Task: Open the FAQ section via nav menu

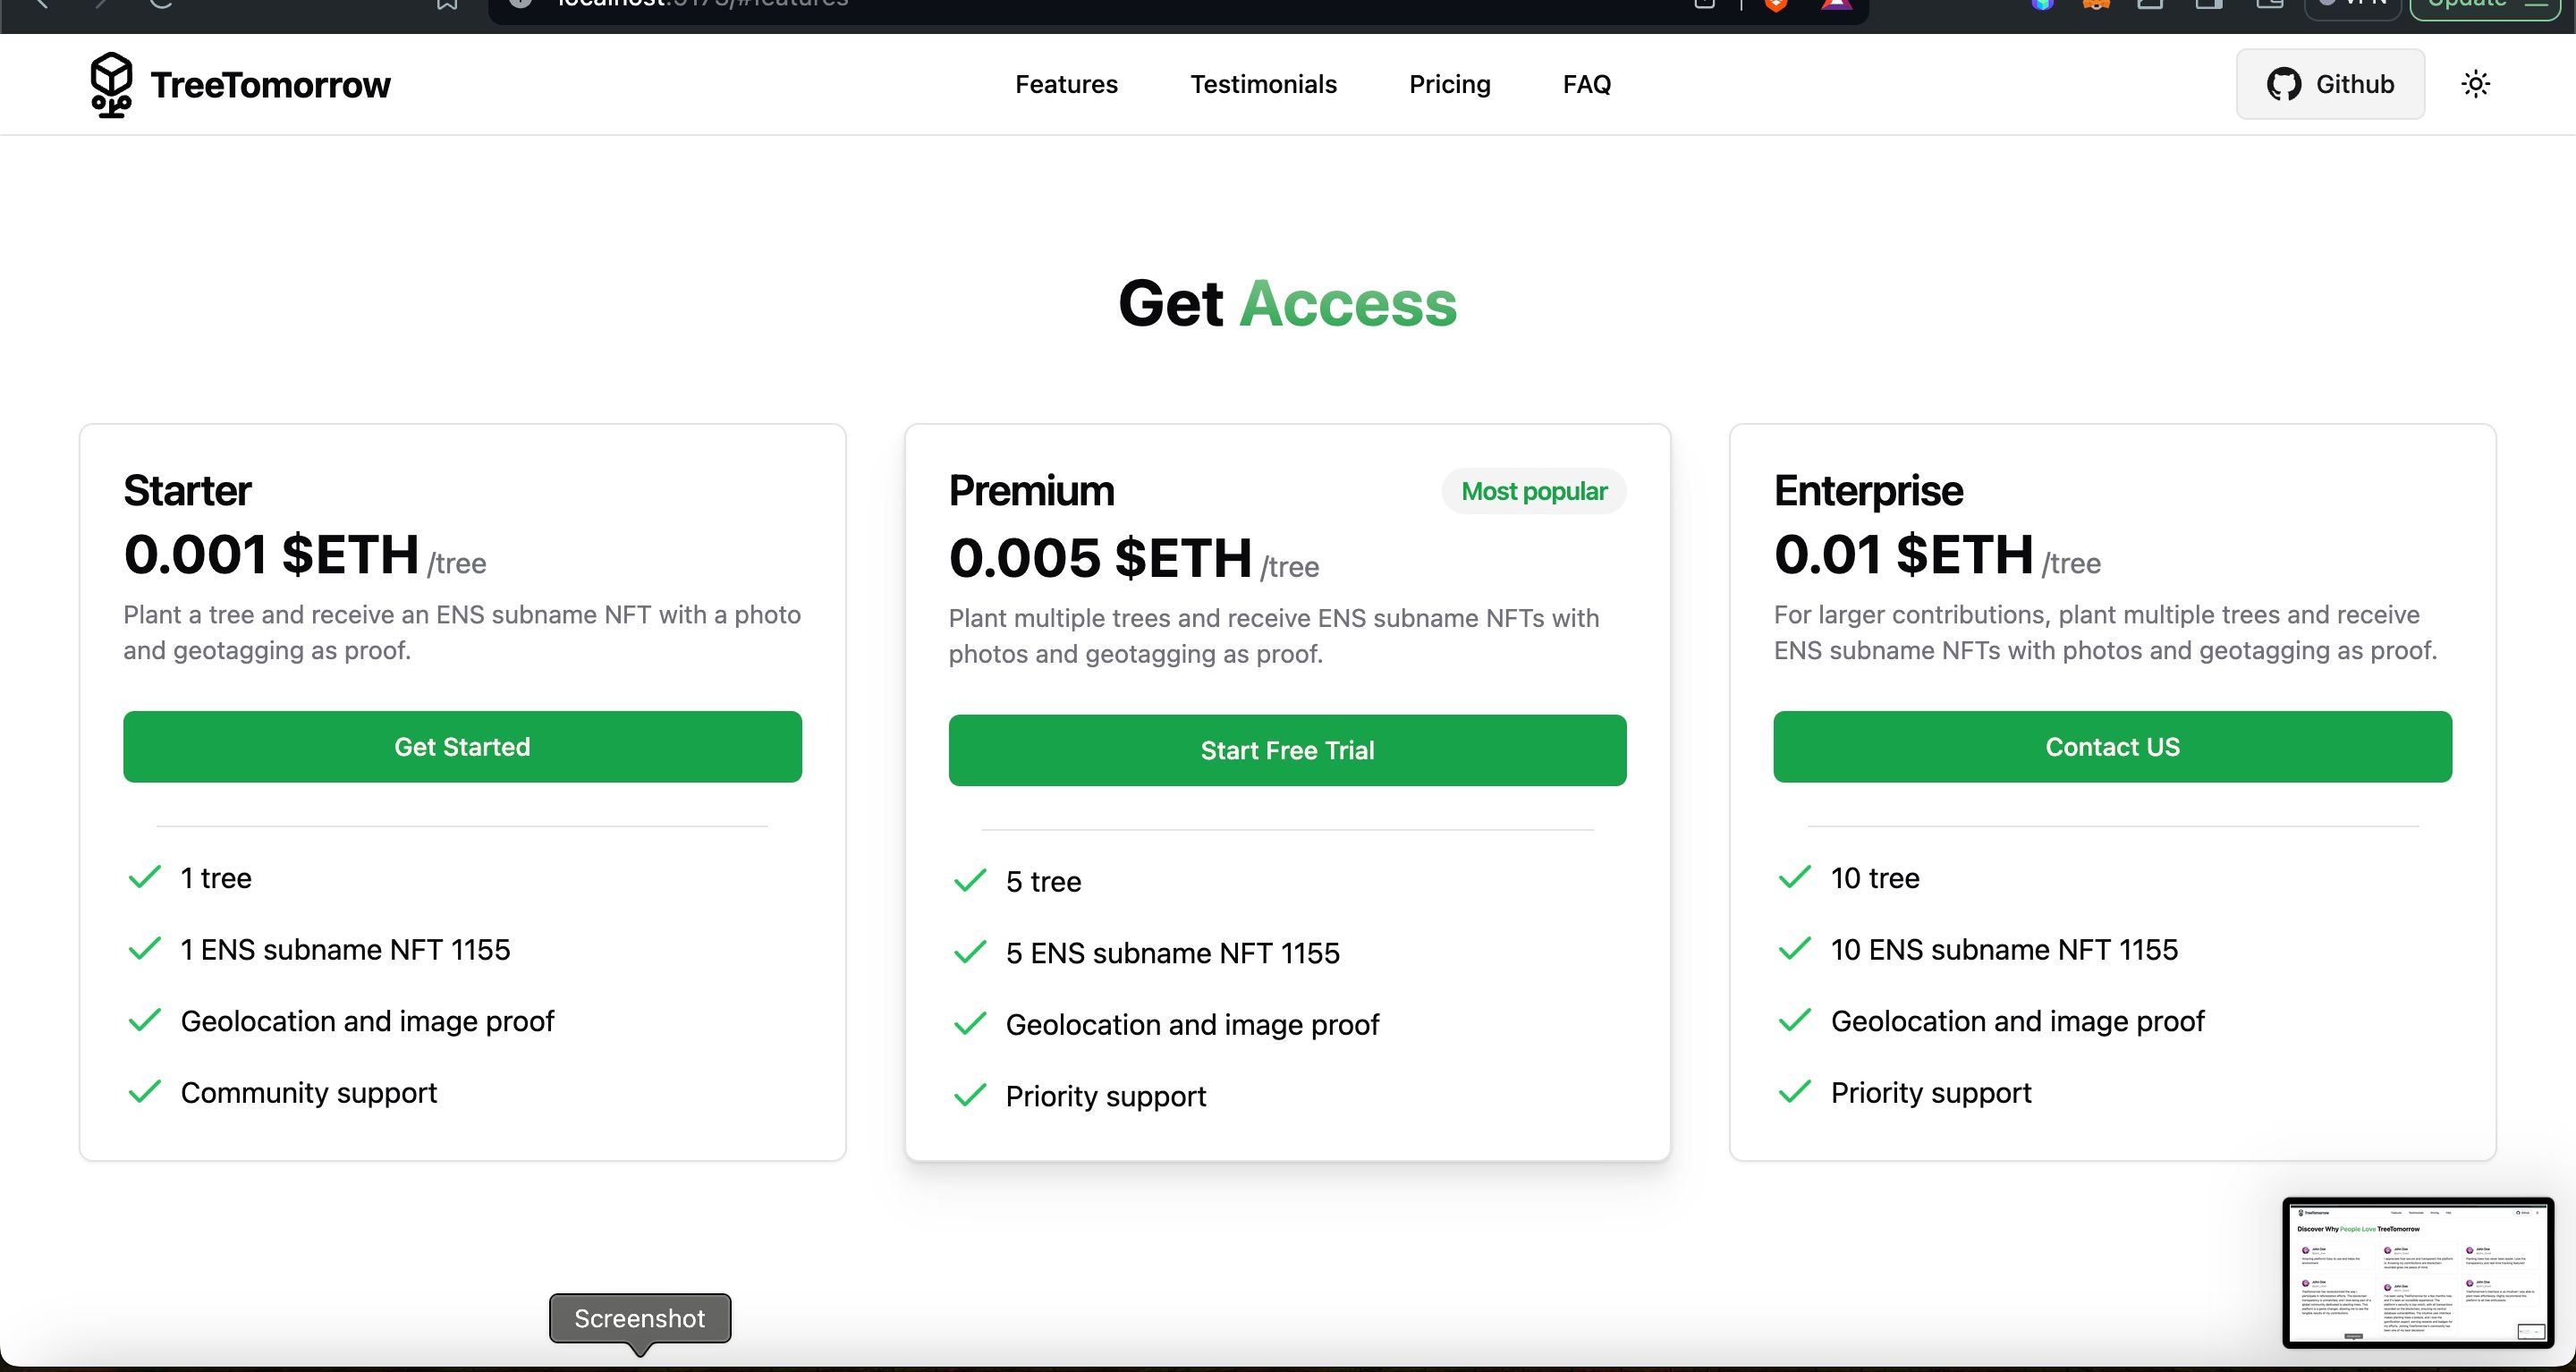Action: coord(1586,83)
